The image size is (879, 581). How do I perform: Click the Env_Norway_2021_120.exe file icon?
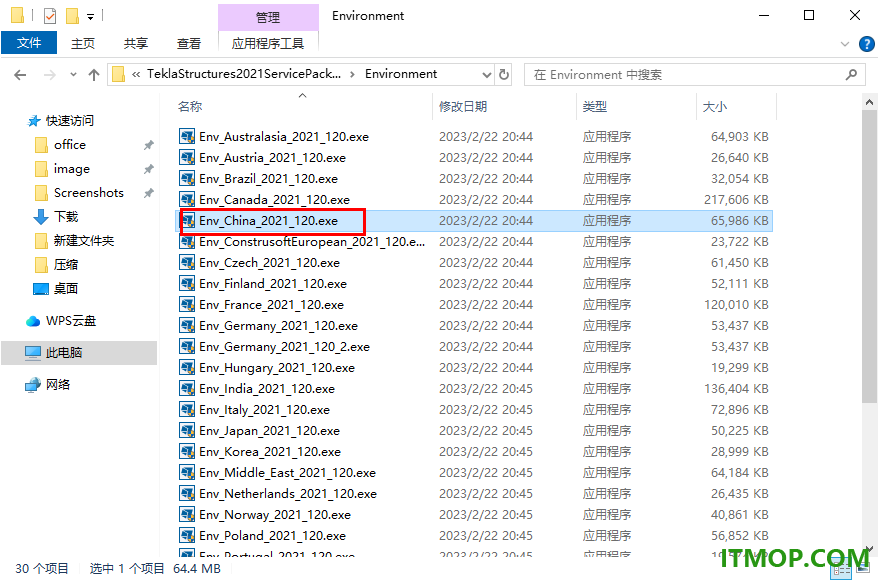pyautogui.click(x=187, y=514)
